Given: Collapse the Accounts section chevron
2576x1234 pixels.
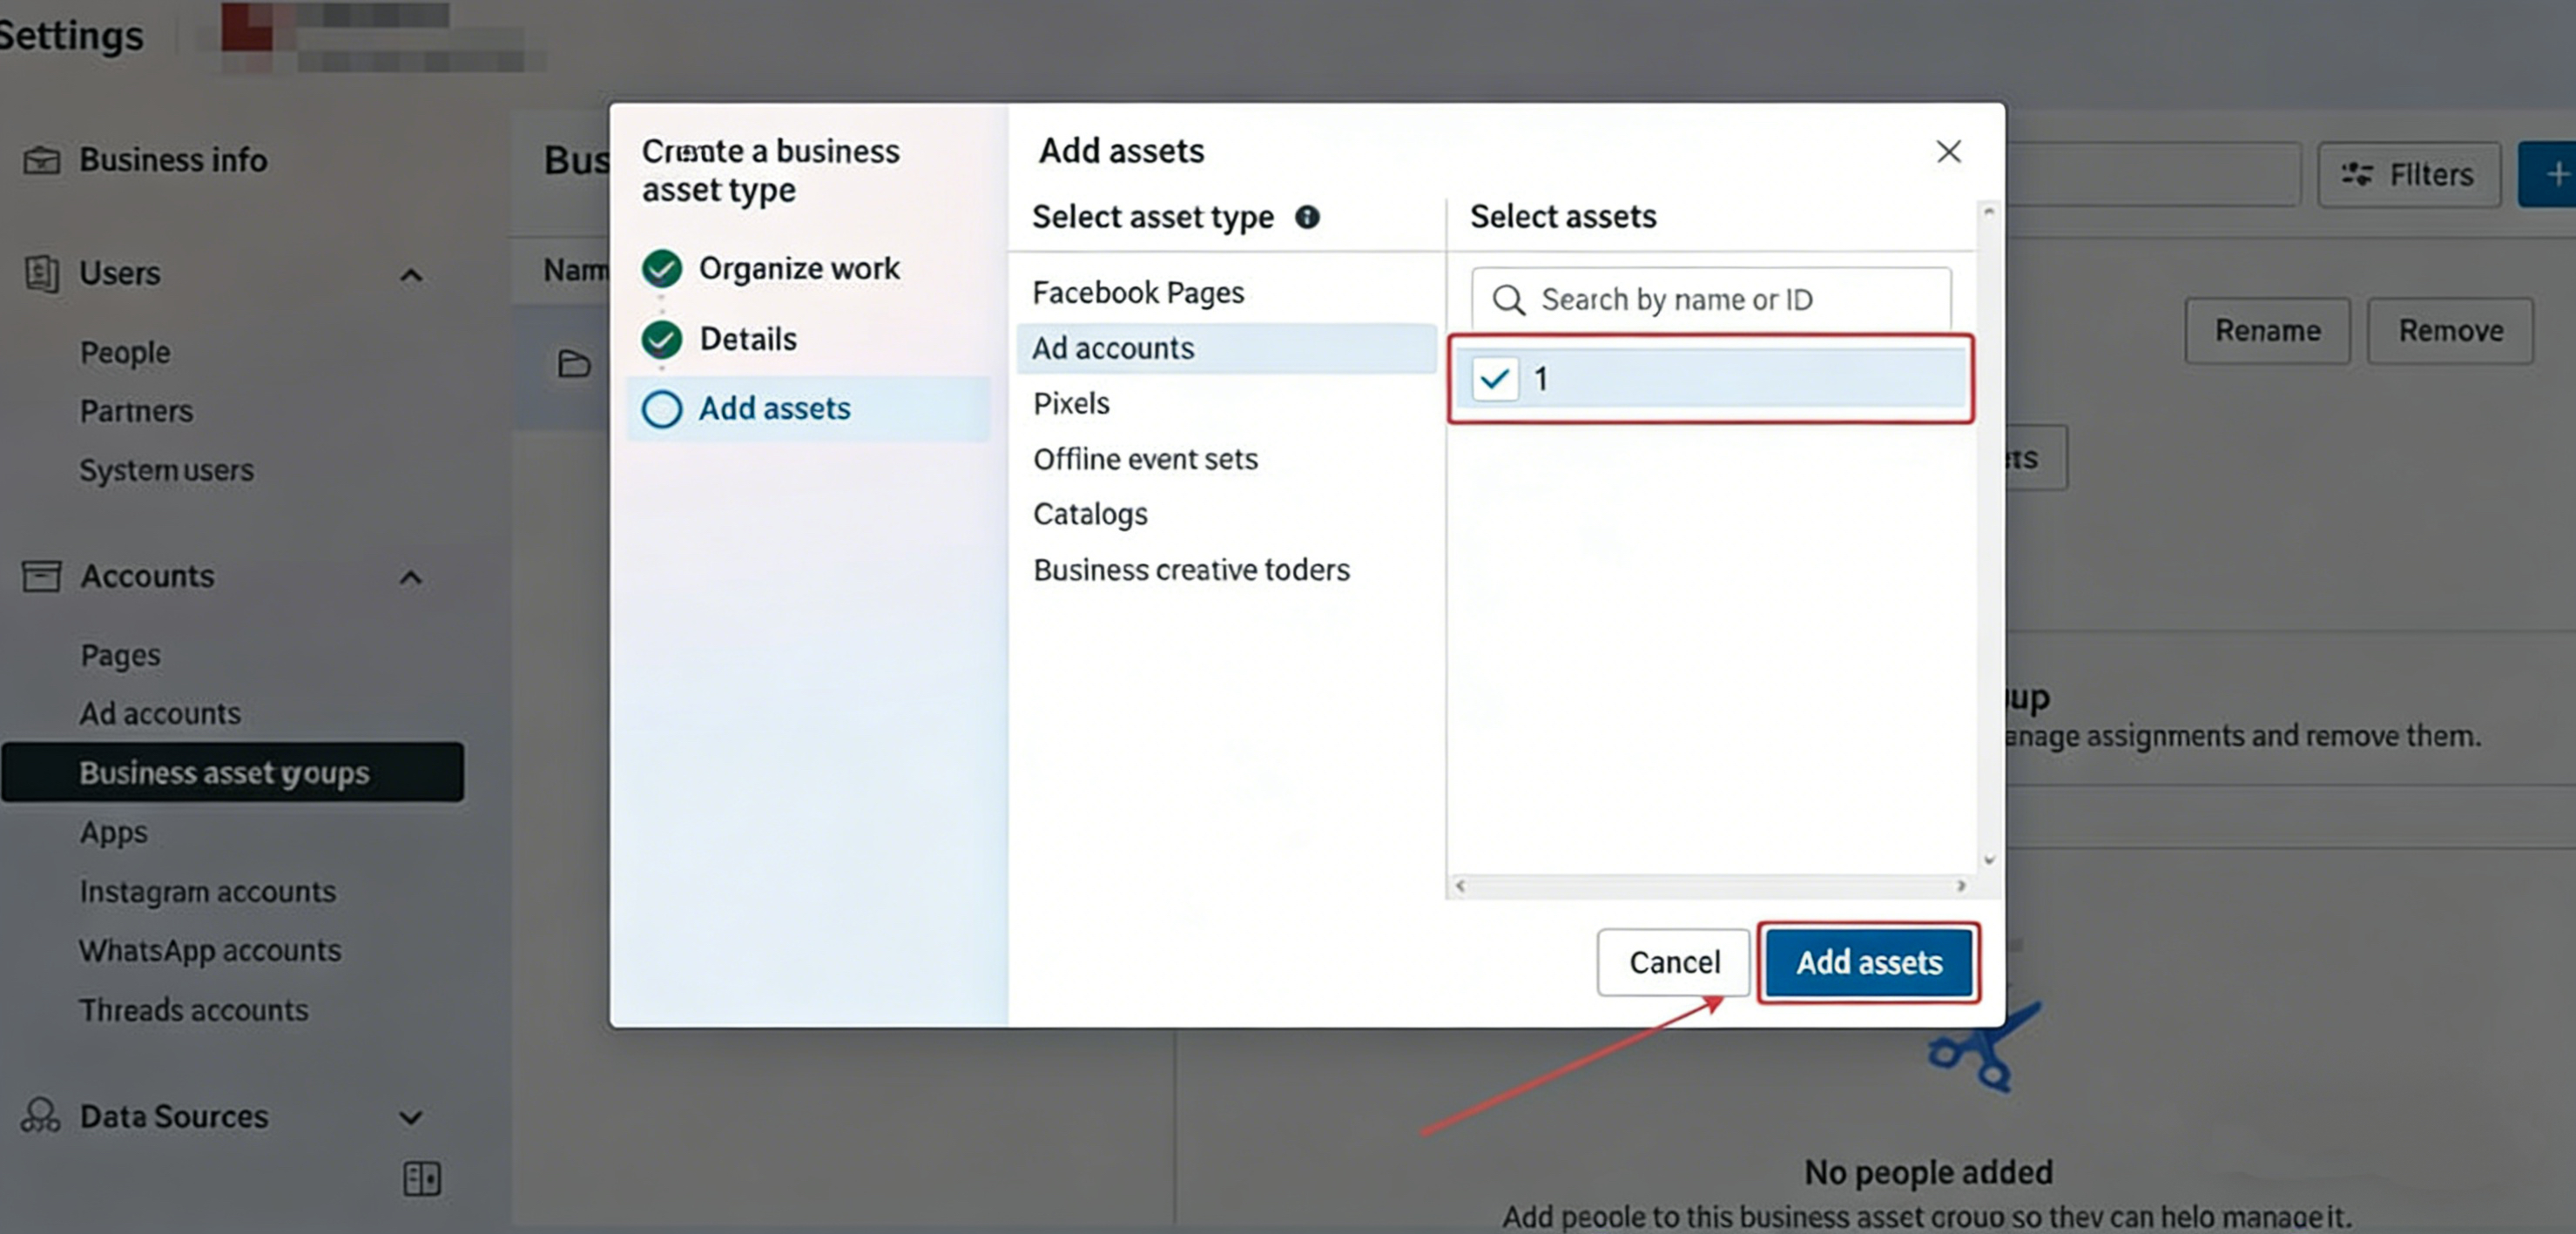Looking at the screenshot, I should [411, 578].
